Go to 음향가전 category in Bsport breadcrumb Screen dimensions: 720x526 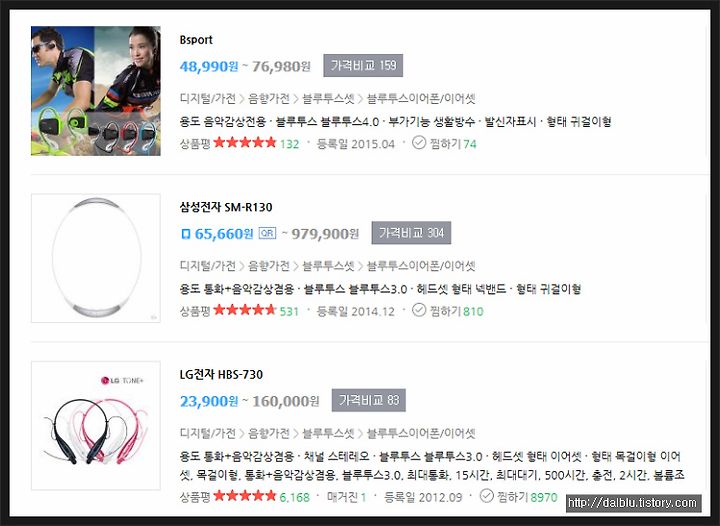point(269,98)
